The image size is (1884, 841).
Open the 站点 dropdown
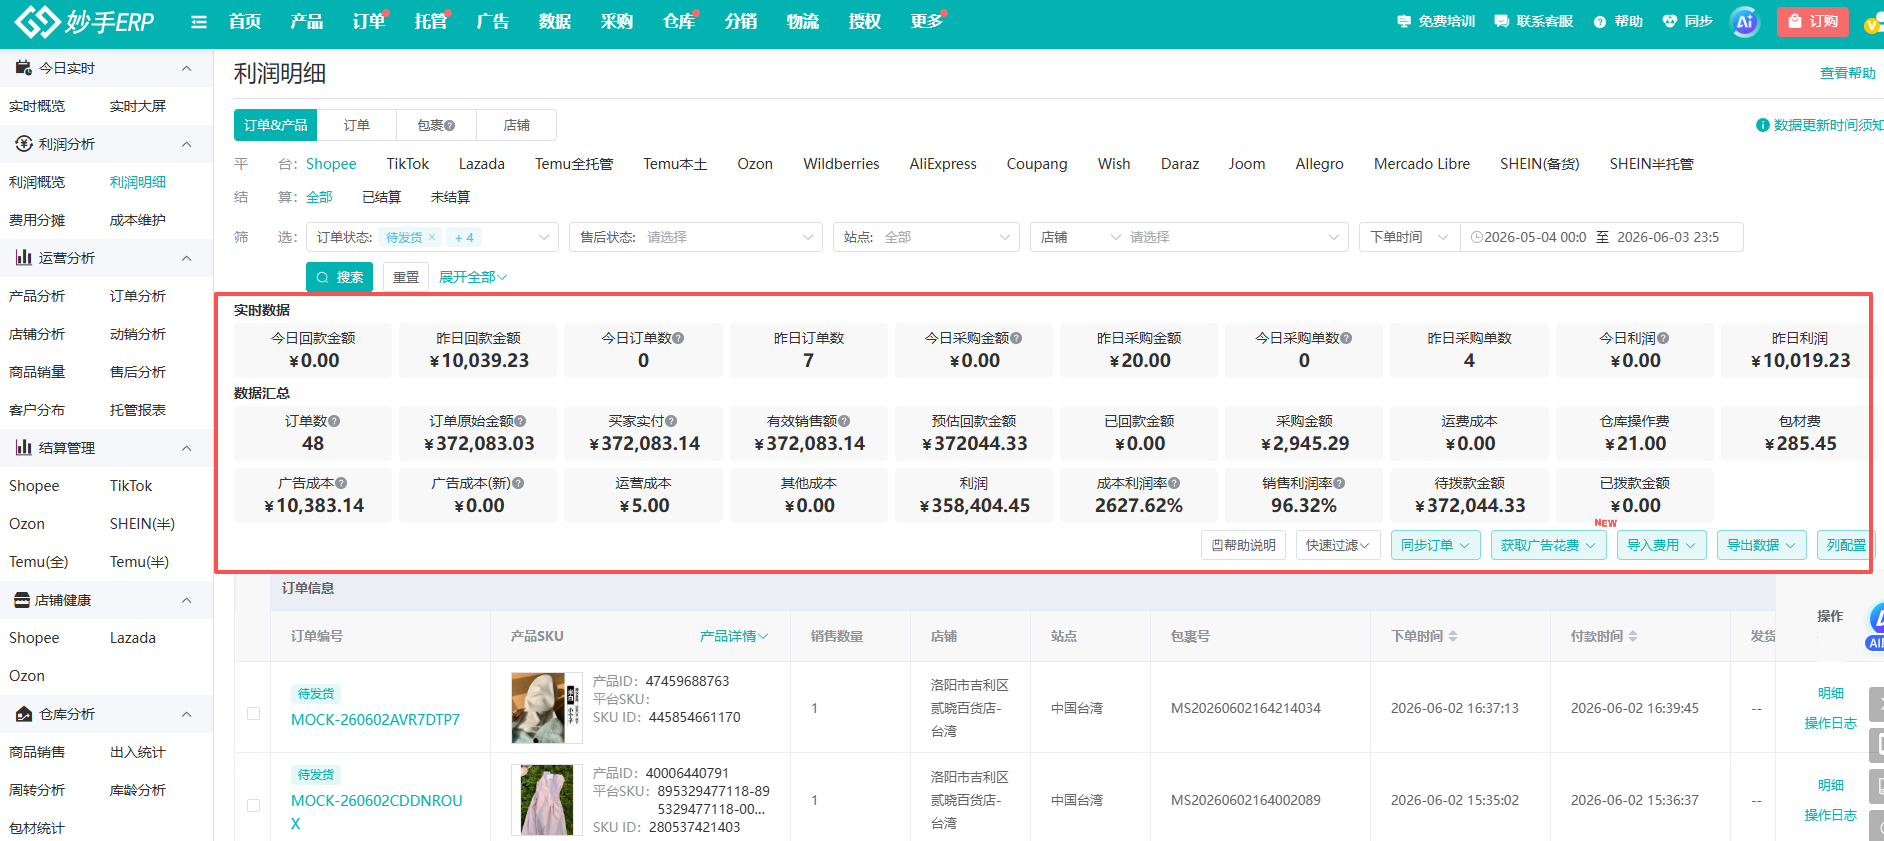pos(926,237)
